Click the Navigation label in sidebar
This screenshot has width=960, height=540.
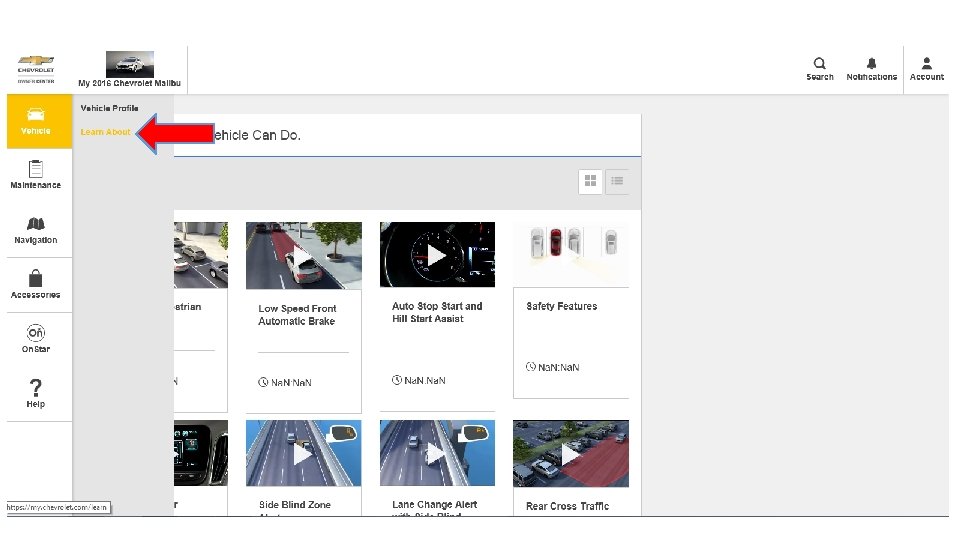(36, 240)
